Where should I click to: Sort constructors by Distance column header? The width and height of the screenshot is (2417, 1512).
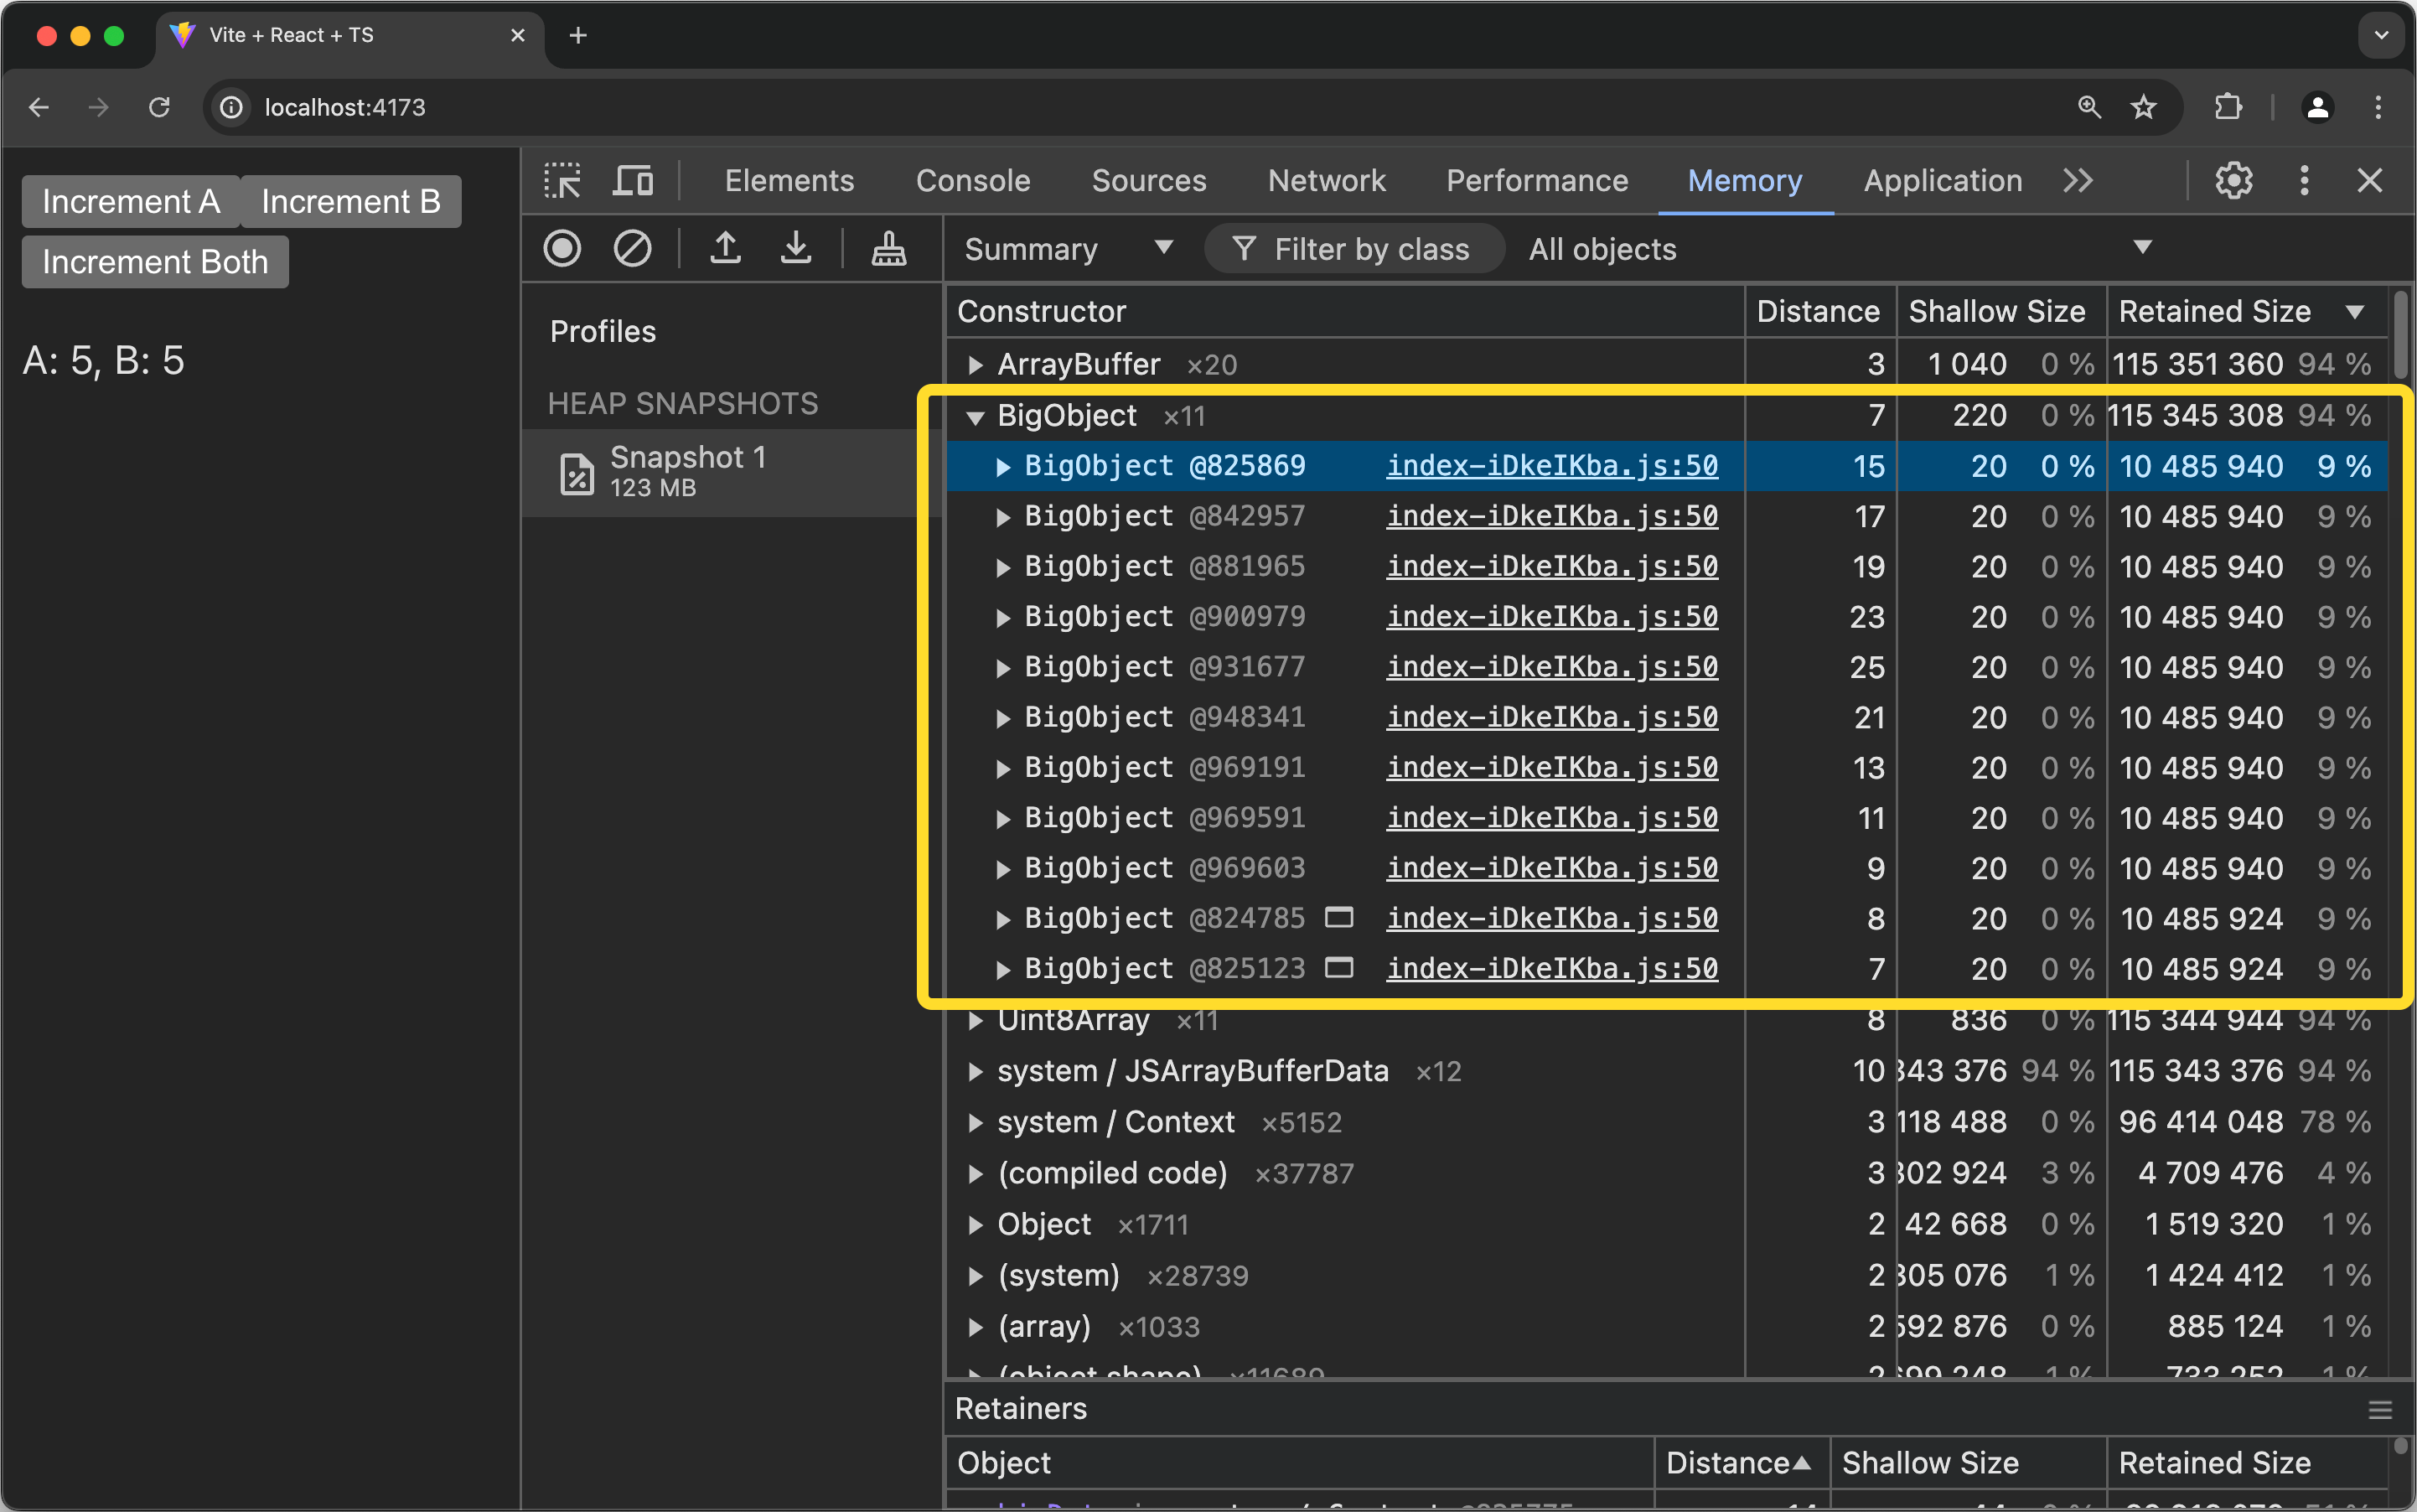point(1820,312)
